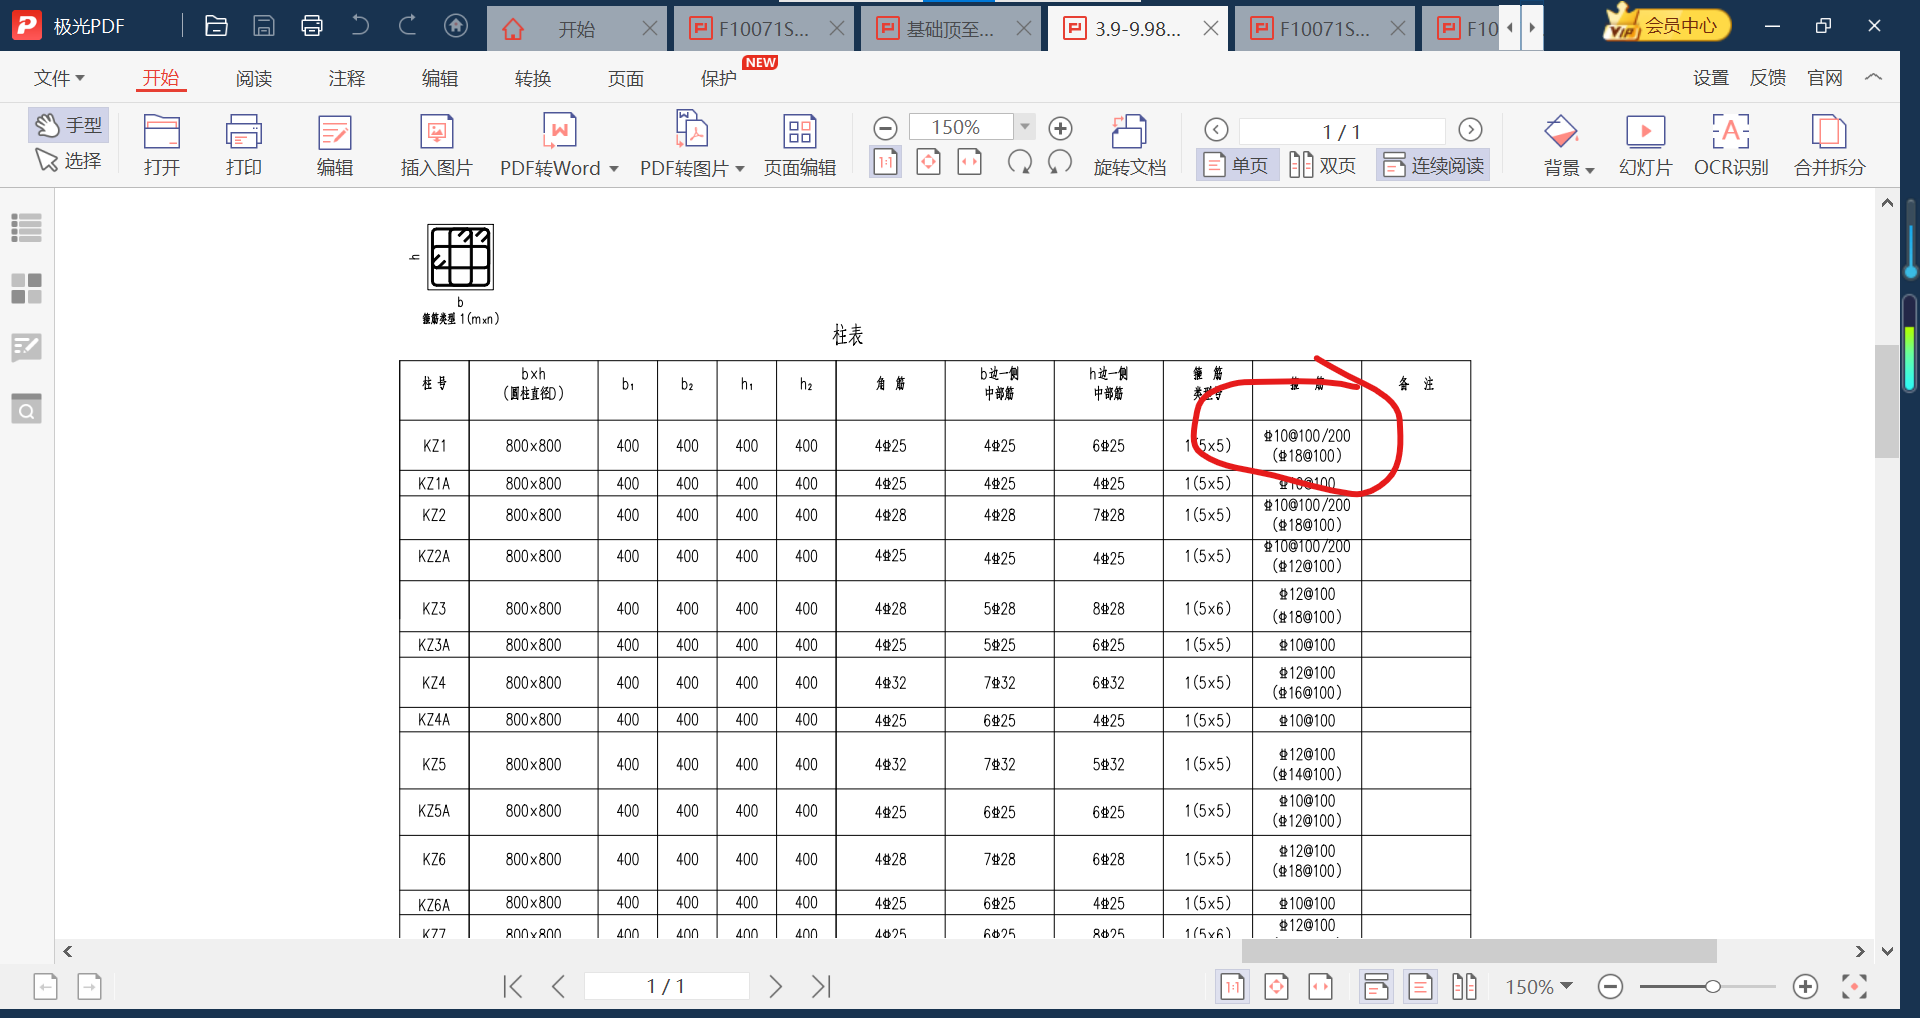The width and height of the screenshot is (1920, 1018).
Task: Click the undo arrow icon
Action: tap(360, 26)
